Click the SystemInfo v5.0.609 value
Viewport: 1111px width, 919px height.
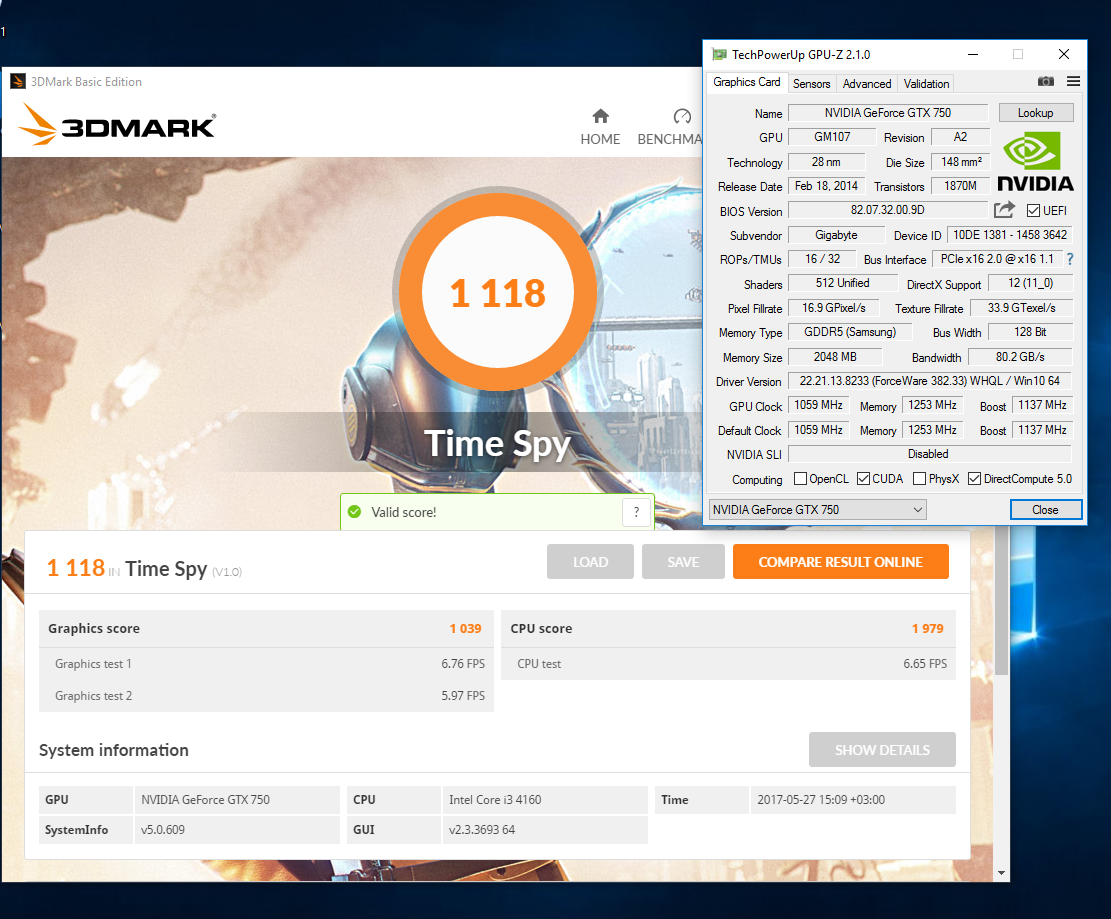click(x=236, y=830)
